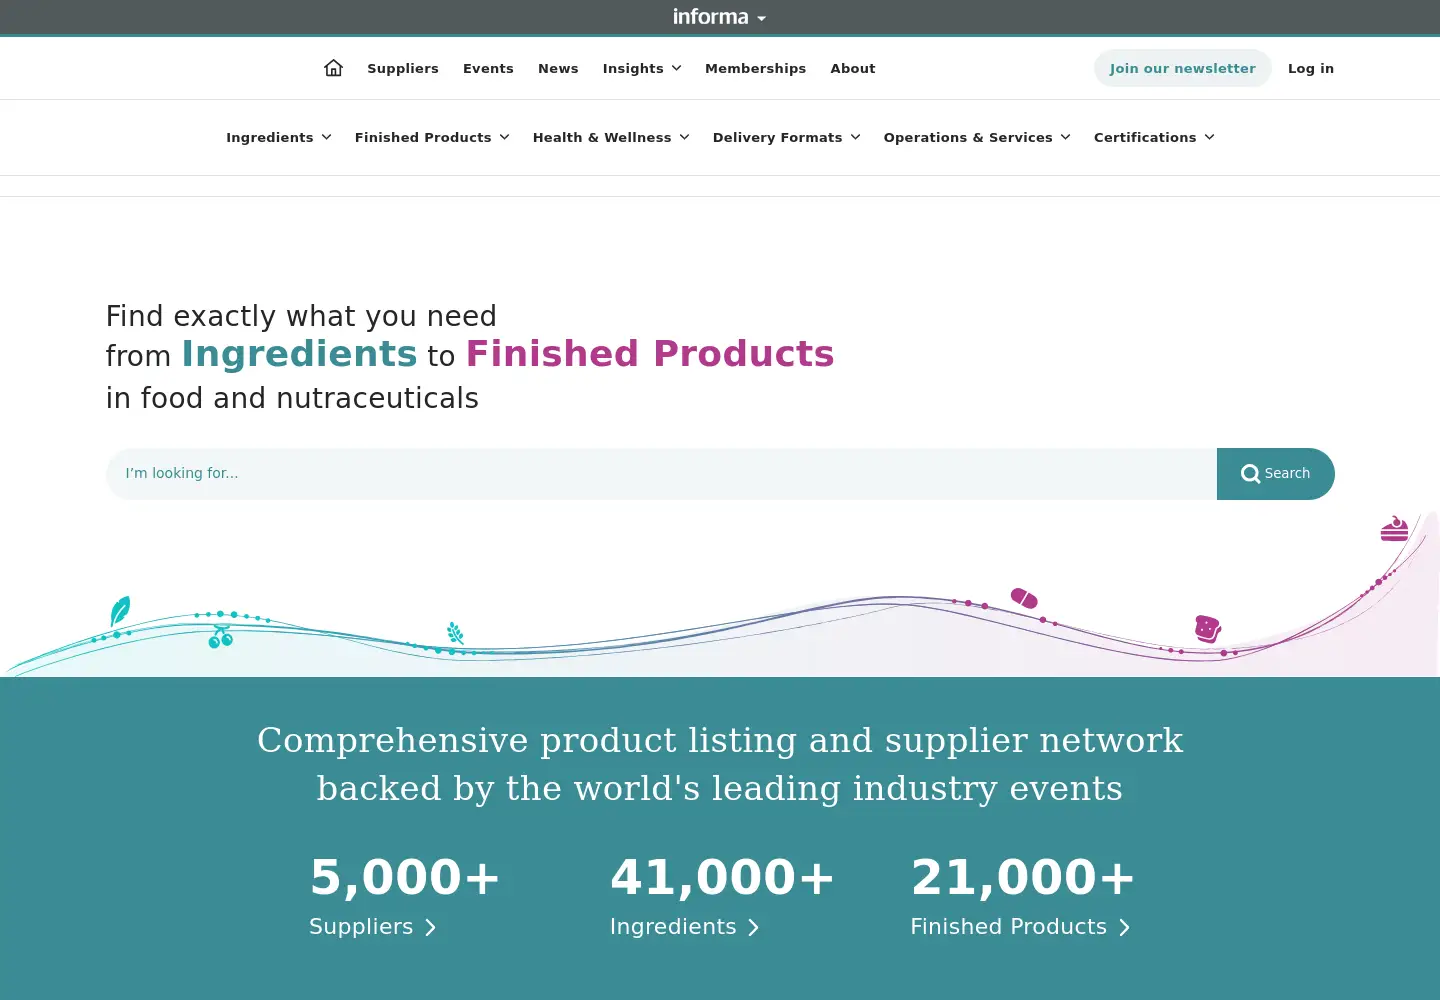Open the 21,000+ Finished Products link
Image resolution: width=1440 pixels, height=1000 pixels.
1023,896
